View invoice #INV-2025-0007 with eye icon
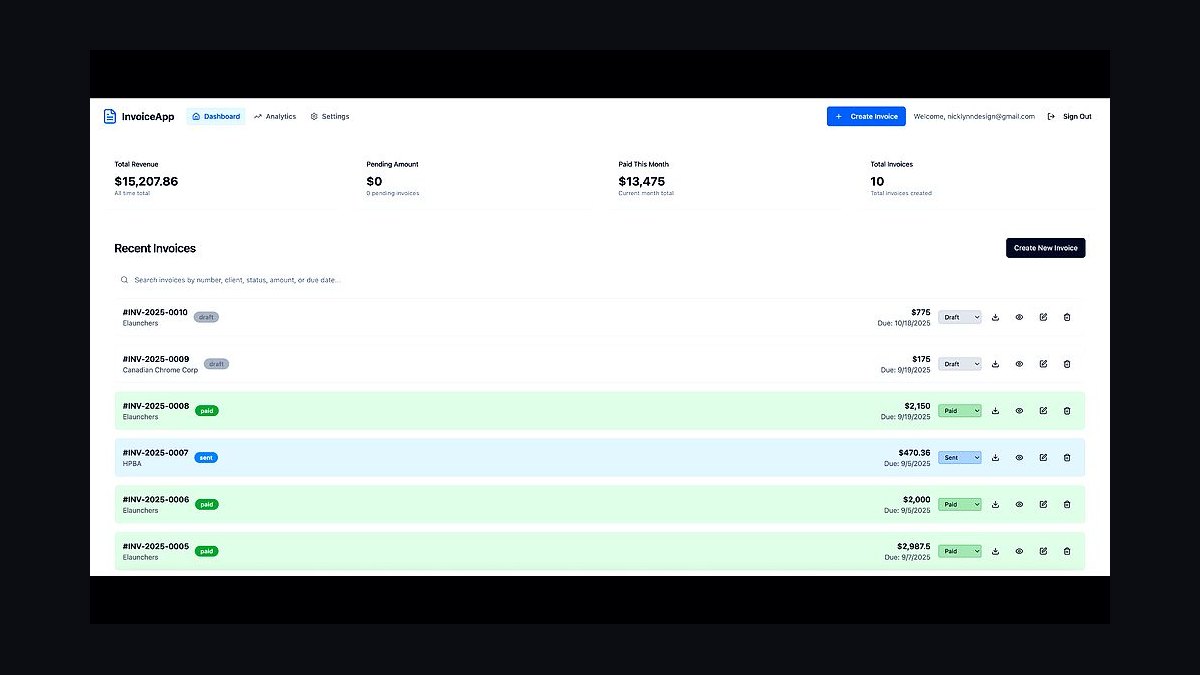 1019,458
